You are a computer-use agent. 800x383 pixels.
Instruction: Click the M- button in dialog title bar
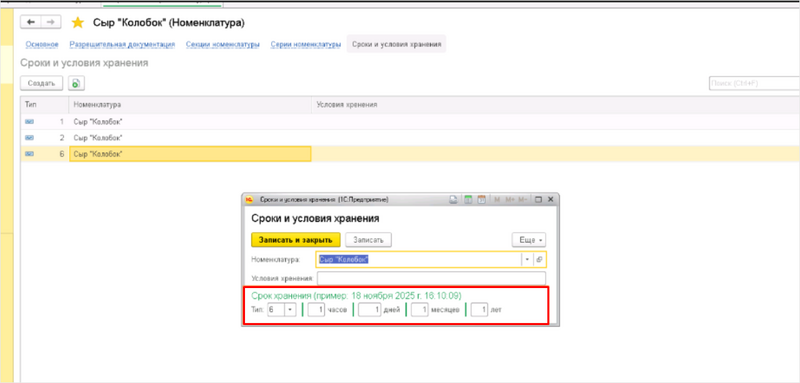522,200
